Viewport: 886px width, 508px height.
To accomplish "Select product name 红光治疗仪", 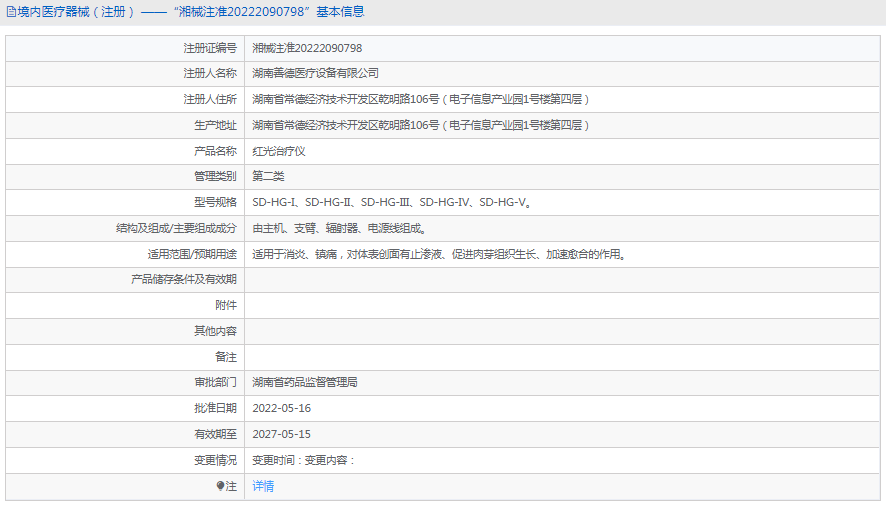I will coord(279,151).
